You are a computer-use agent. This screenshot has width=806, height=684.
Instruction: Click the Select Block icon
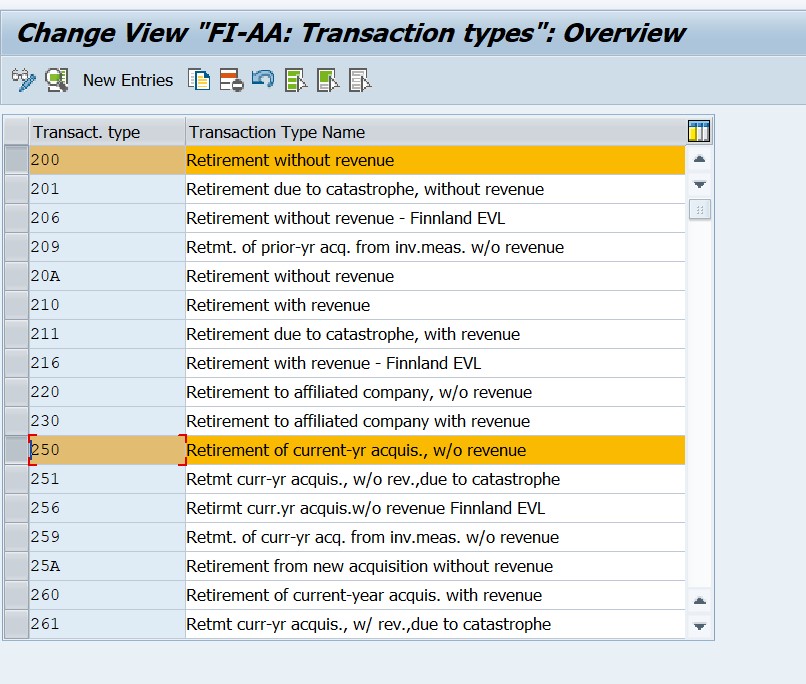click(327, 80)
